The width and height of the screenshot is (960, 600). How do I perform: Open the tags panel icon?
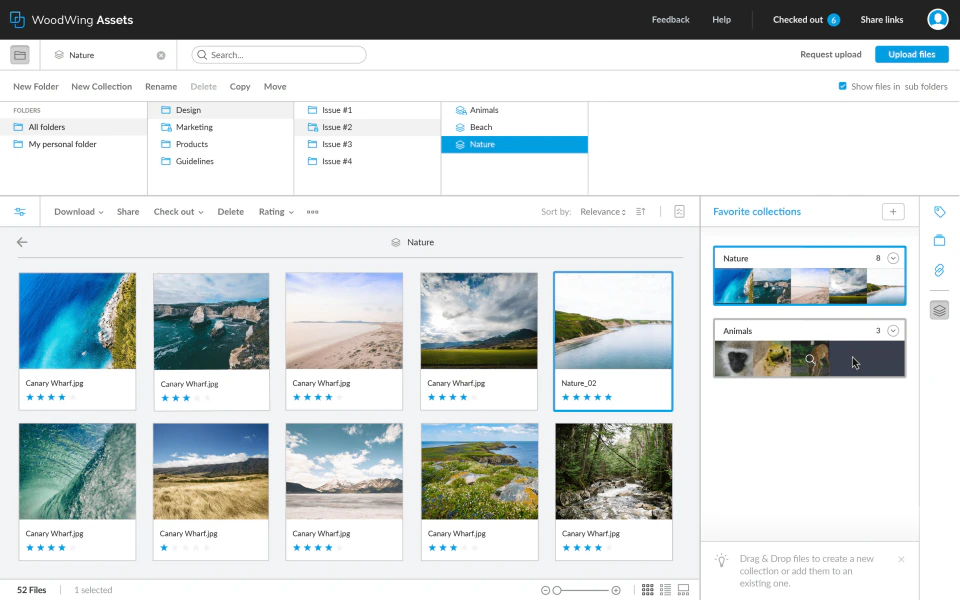(x=939, y=212)
